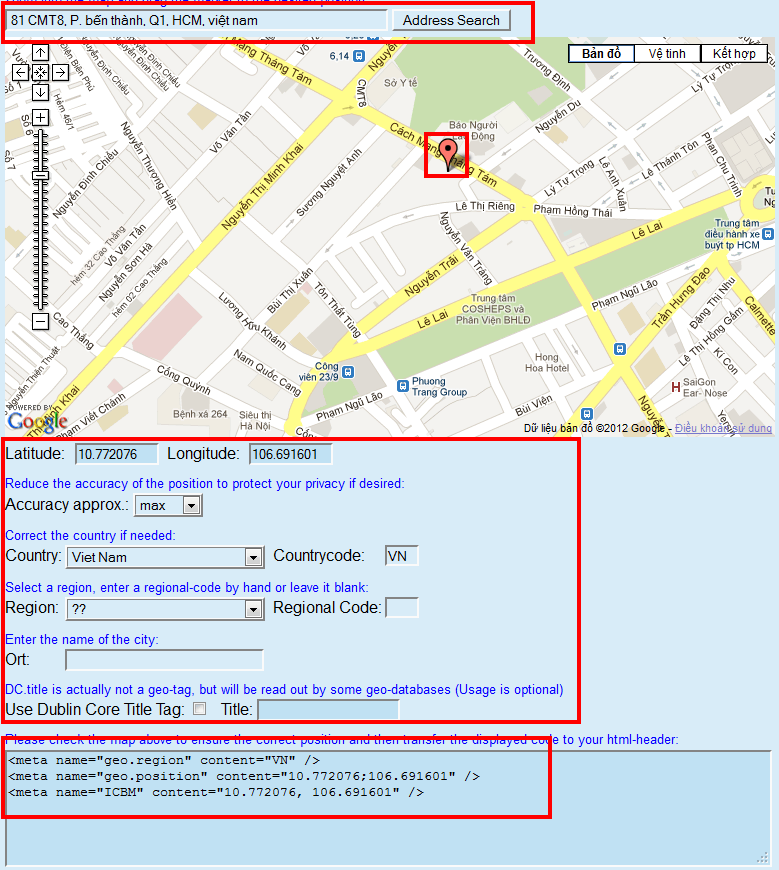This screenshot has height=870, width=779.
Task: Pan the map down with arrow
Action: tap(40, 92)
